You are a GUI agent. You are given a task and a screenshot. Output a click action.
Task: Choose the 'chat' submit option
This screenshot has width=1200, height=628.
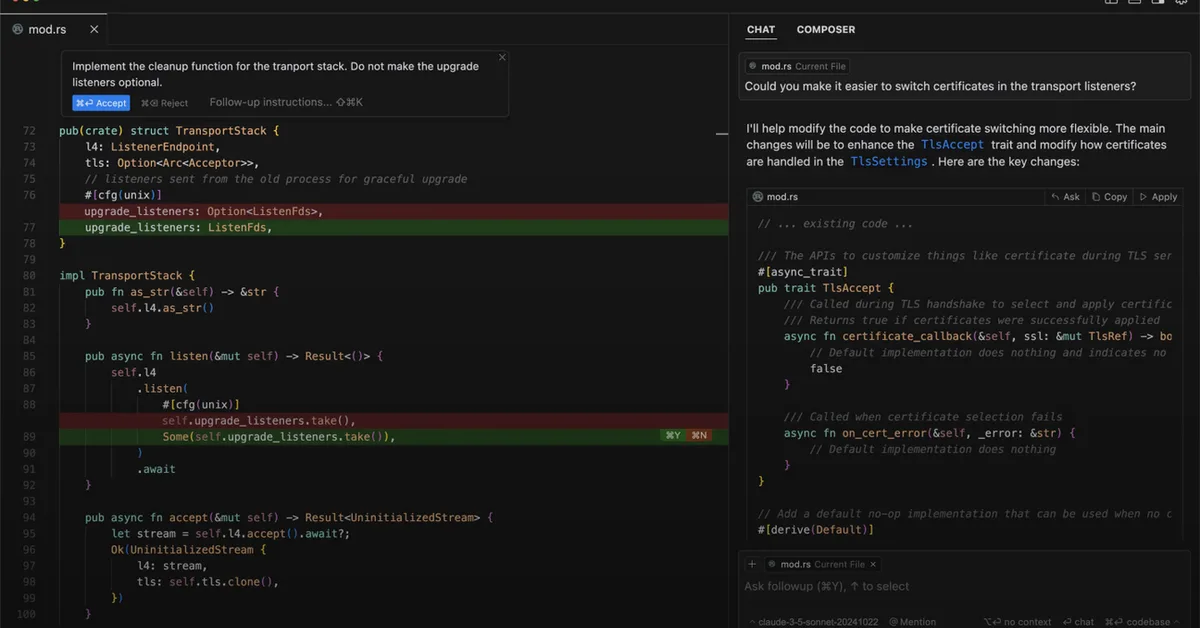point(1078,621)
